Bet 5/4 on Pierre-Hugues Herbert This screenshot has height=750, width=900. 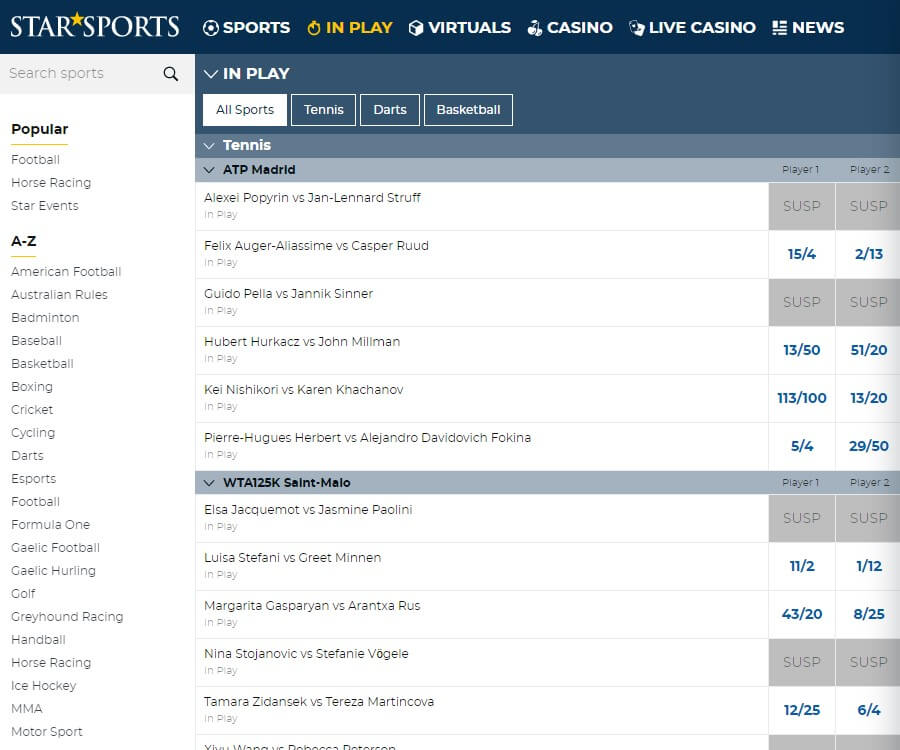[802, 446]
